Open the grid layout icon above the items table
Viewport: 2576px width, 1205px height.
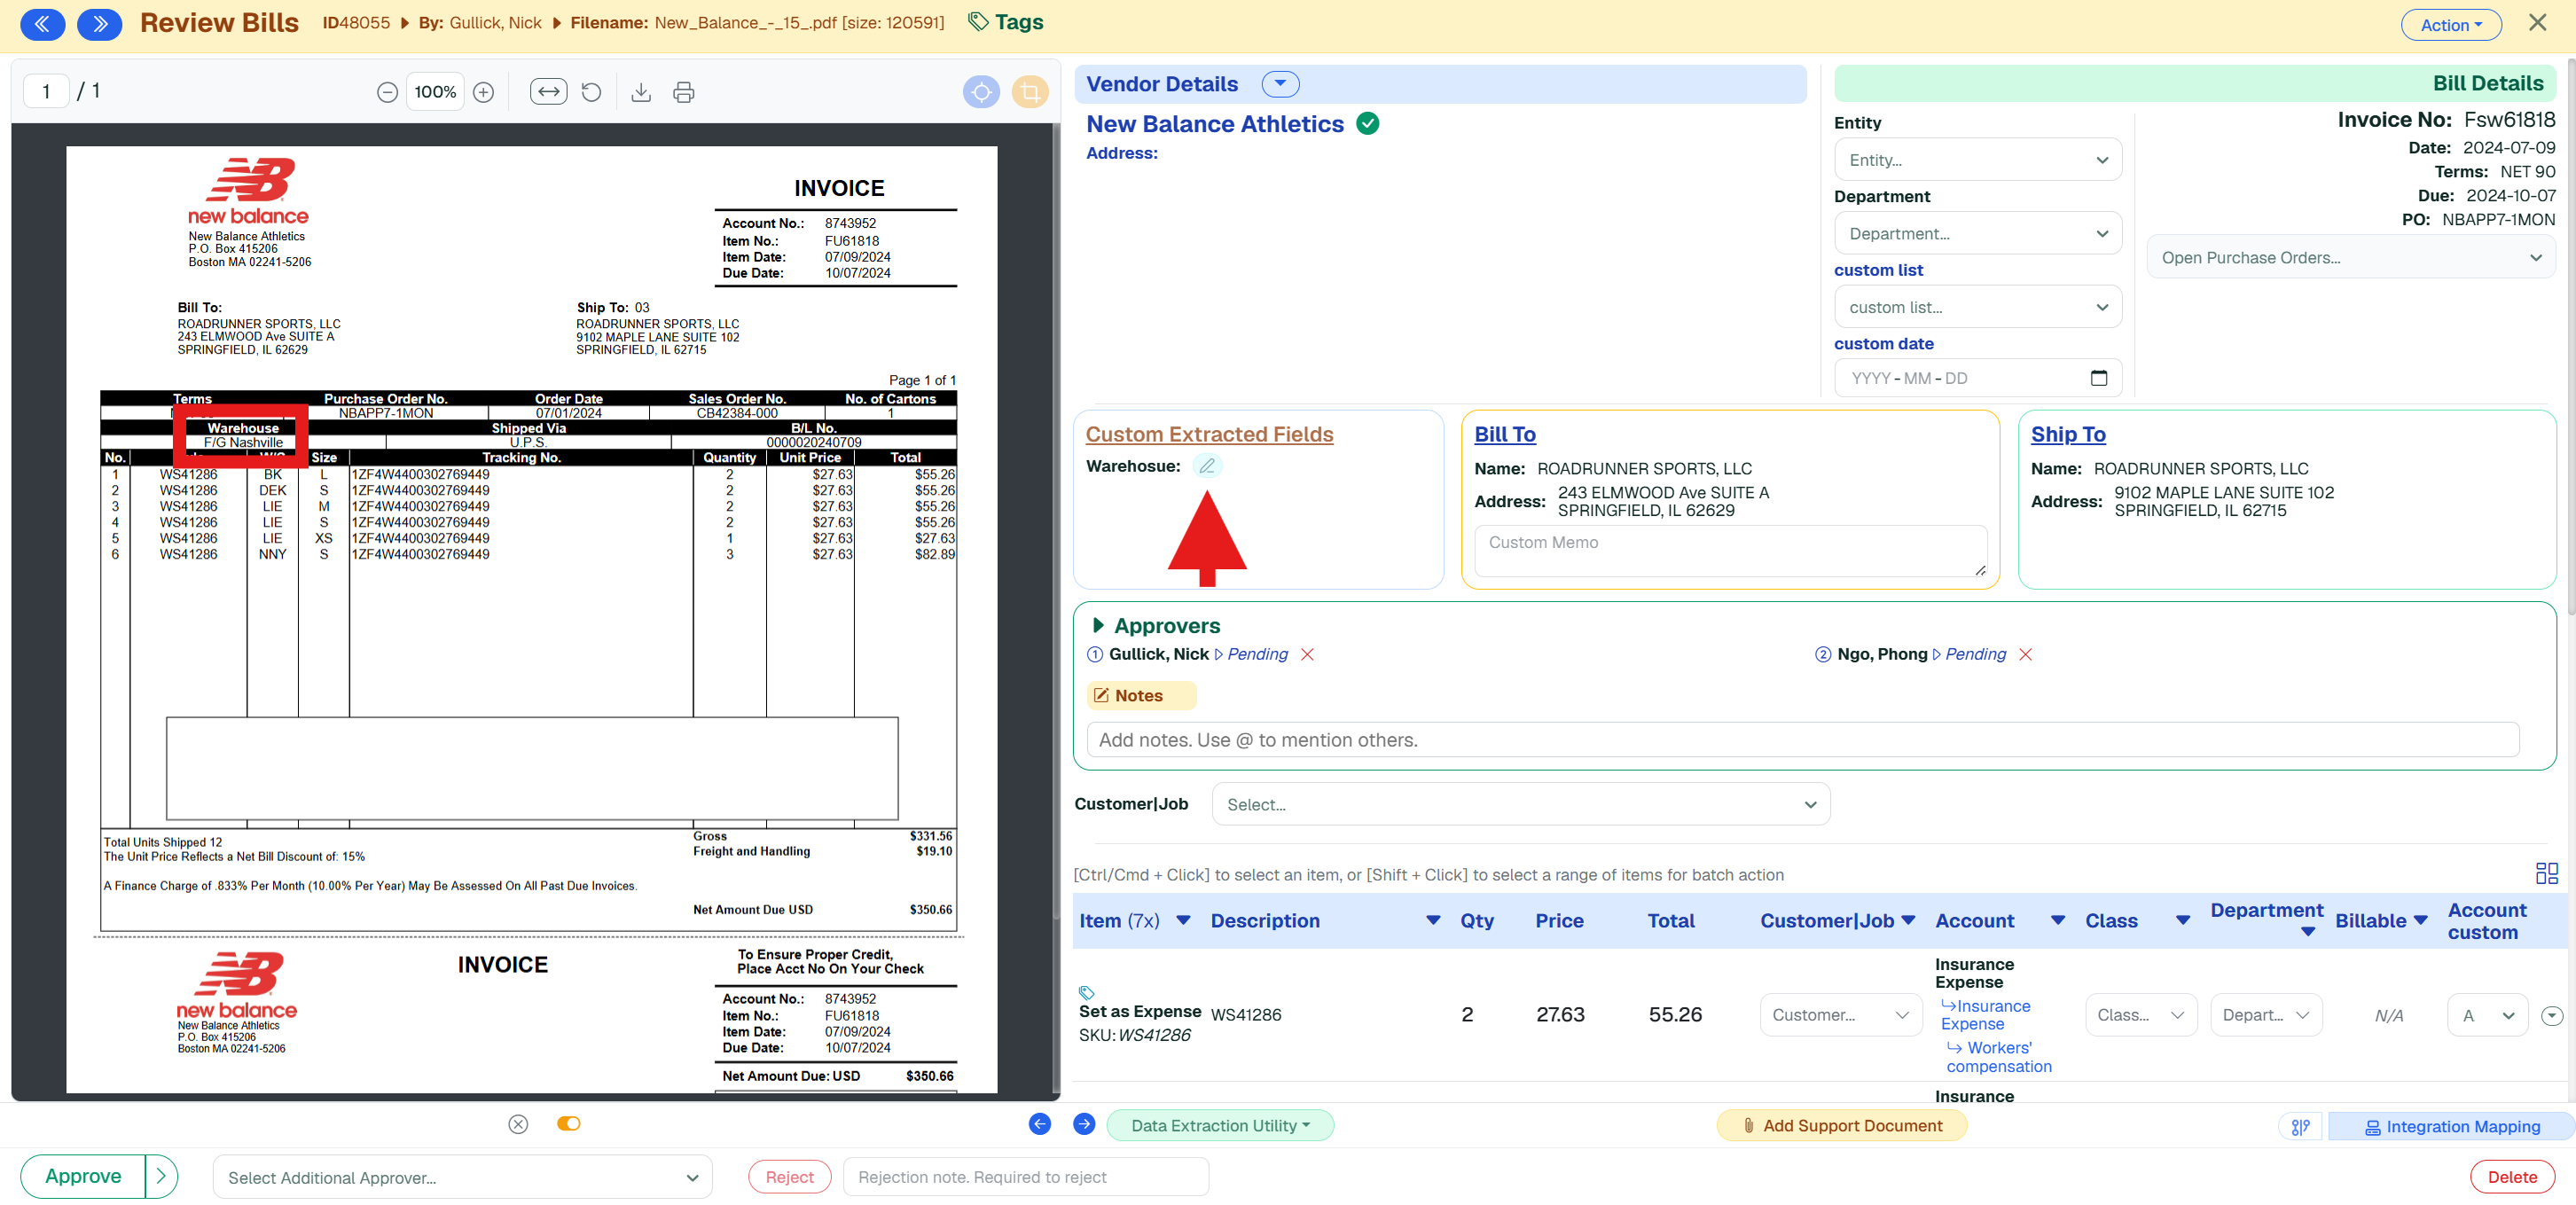coord(2546,873)
